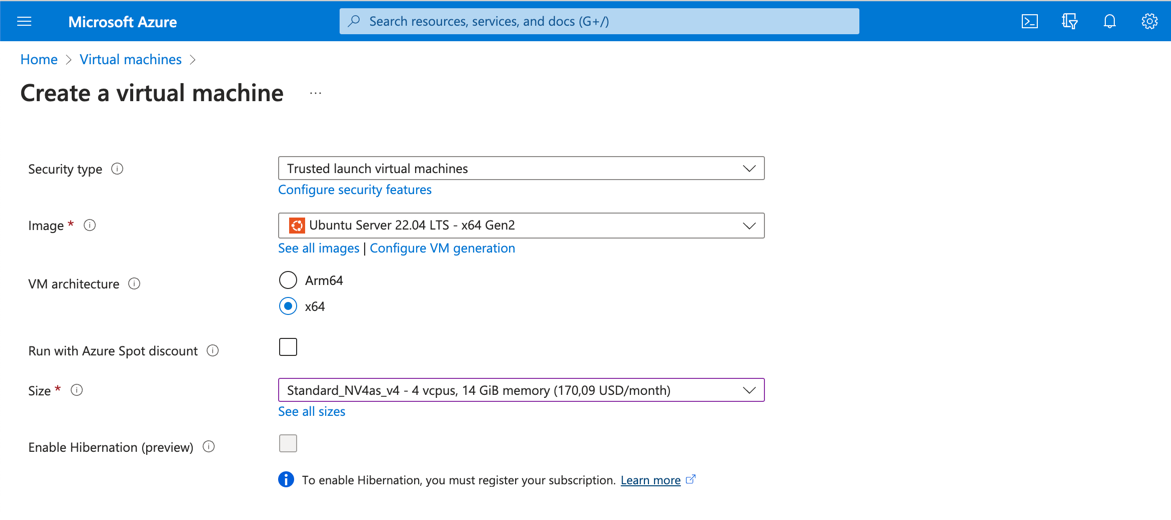Open the hamburger portal menu
Image resolution: width=1171 pixels, height=520 pixels.
point(24,22)
